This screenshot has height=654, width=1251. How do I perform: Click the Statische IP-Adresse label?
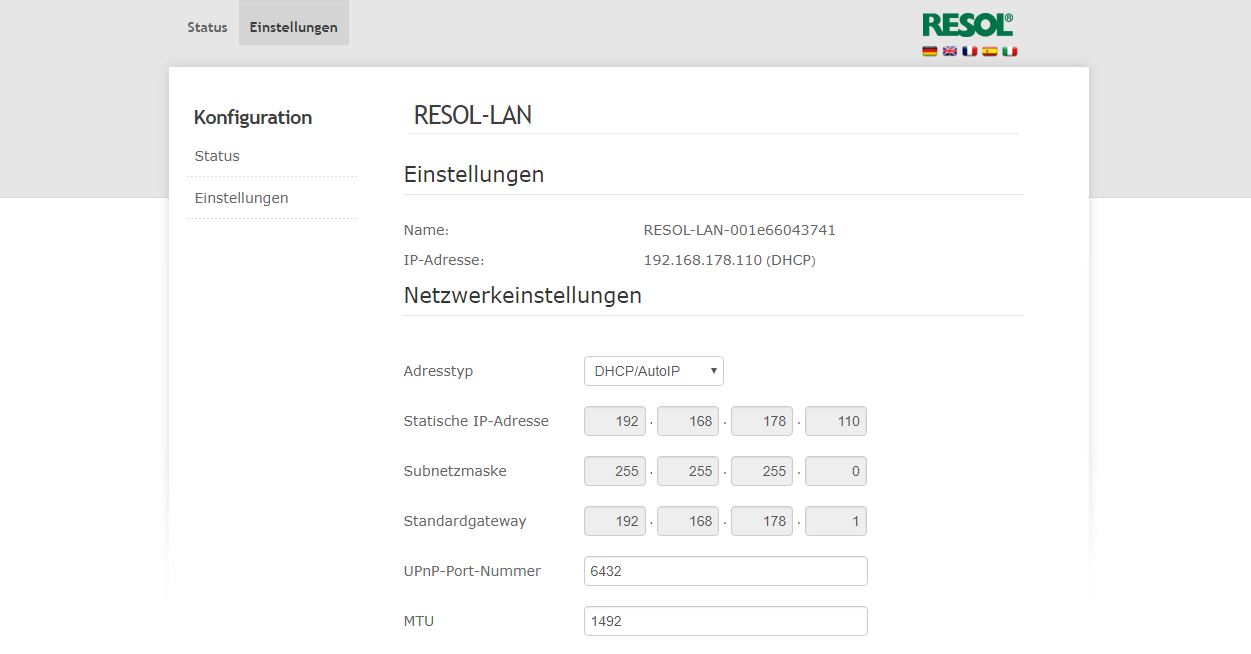pyautogui.click(x=476, y=421)
